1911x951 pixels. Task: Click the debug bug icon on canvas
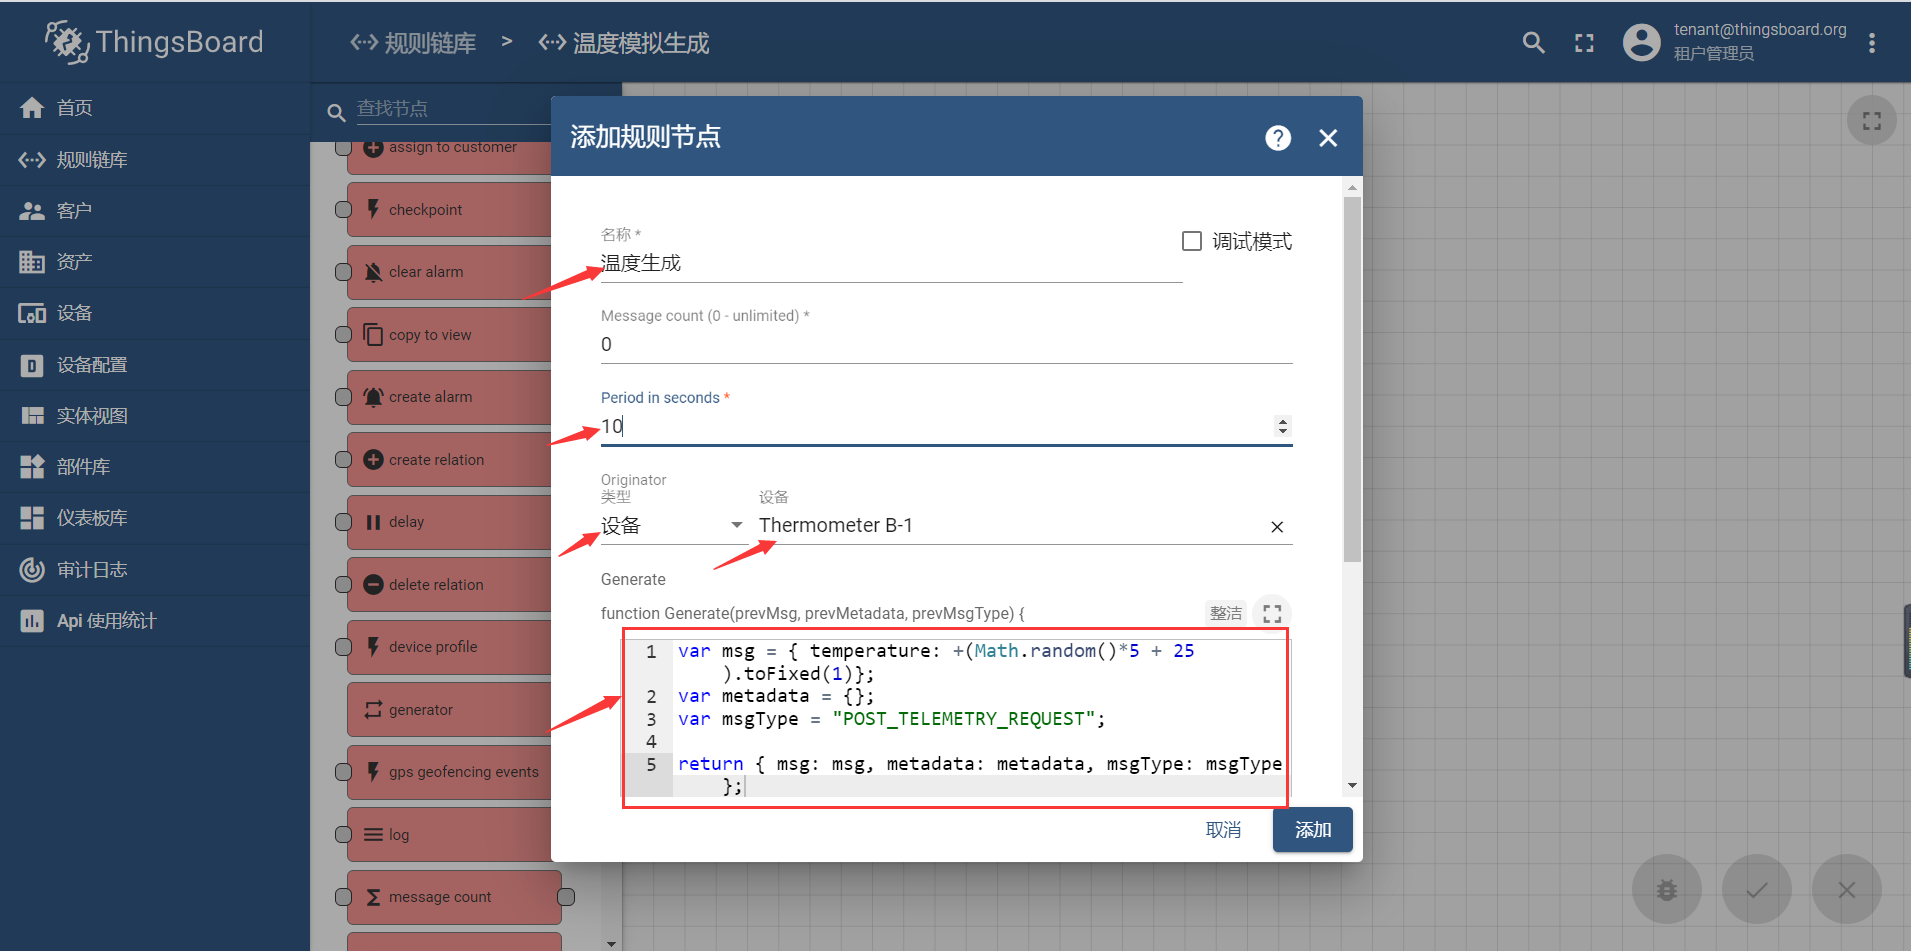(1665, 888)
